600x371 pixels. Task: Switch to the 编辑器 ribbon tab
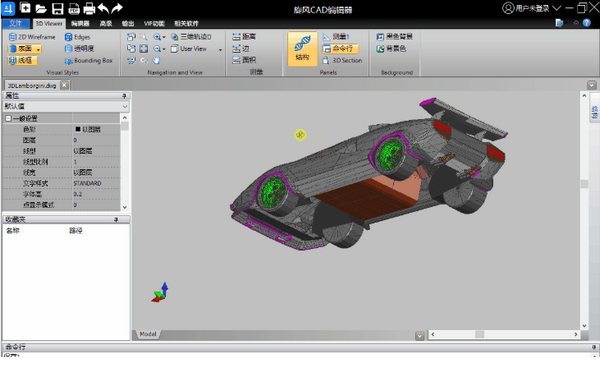(x=80, y=23)
